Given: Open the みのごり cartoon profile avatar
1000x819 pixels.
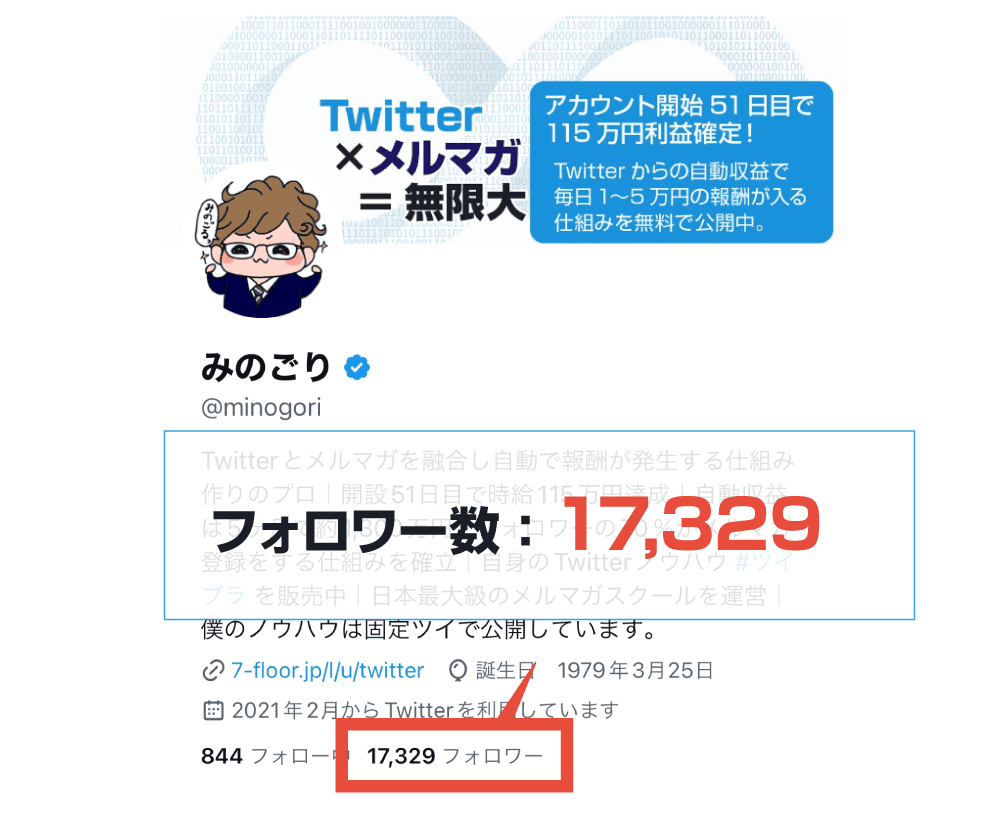Looking at the screenshot, I should point(258,245).
